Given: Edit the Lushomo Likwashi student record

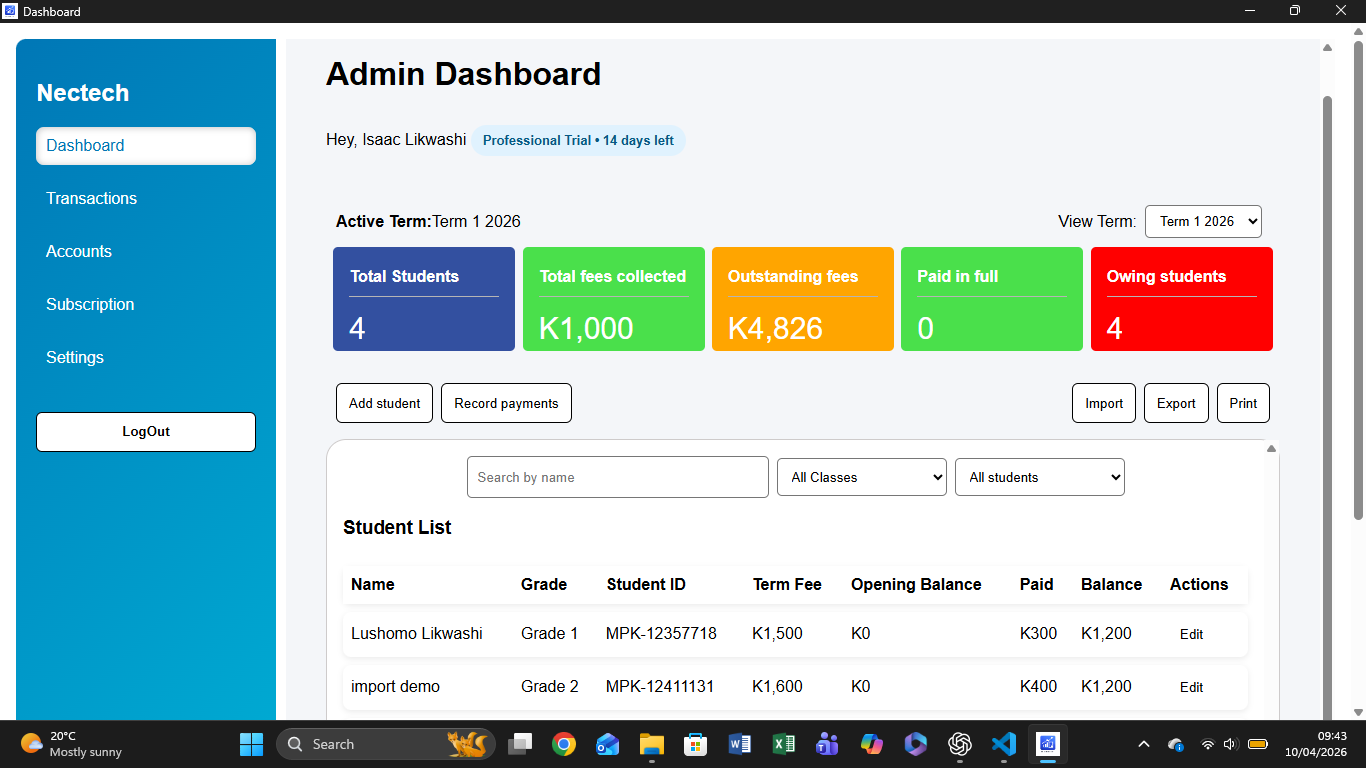Looking at the screenshot, I should pyautogui.click(x=1191, y=634).
